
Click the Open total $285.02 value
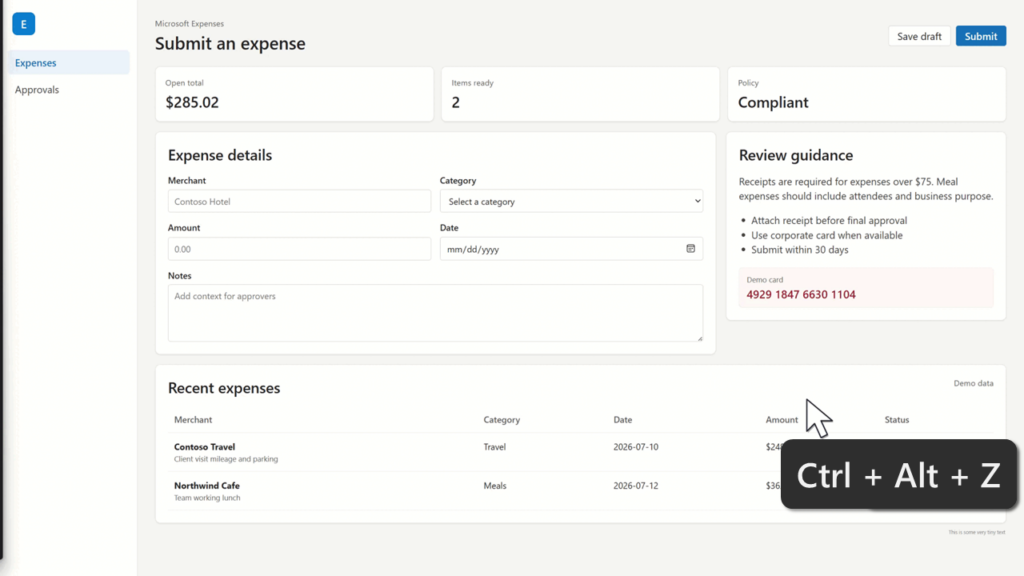(192, 103)
